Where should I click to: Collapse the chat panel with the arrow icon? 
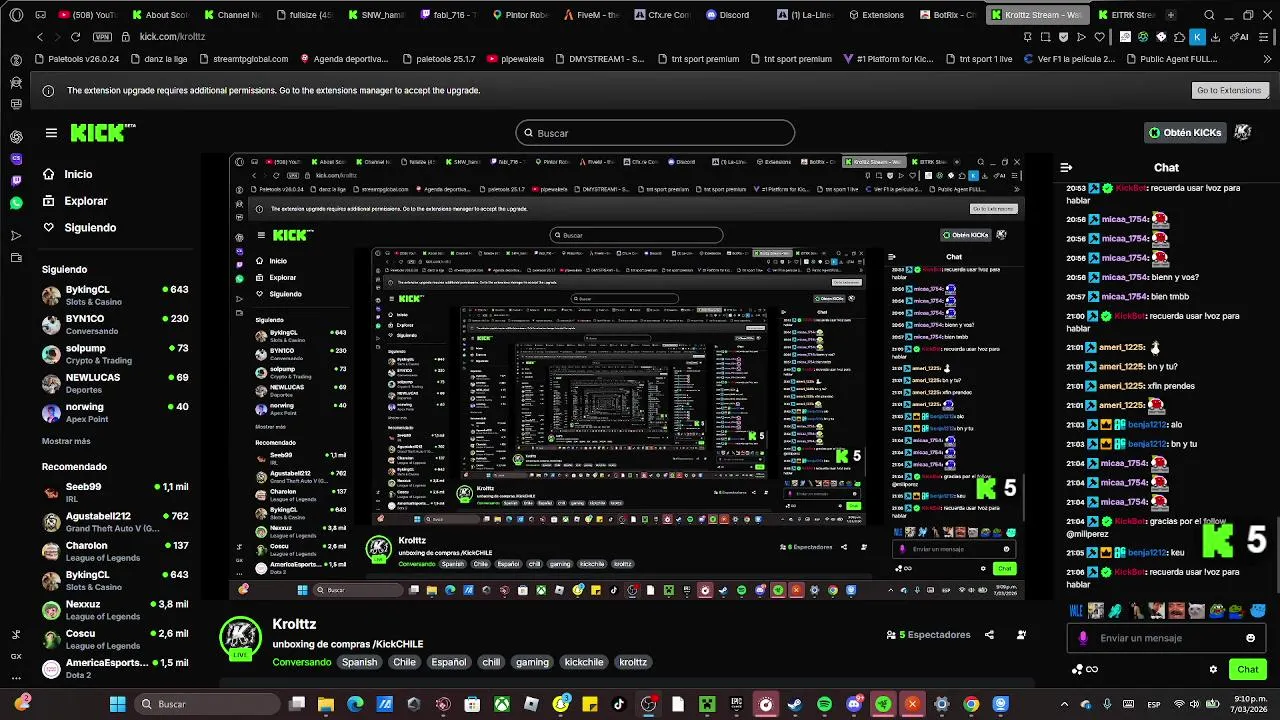(1066, 168)
